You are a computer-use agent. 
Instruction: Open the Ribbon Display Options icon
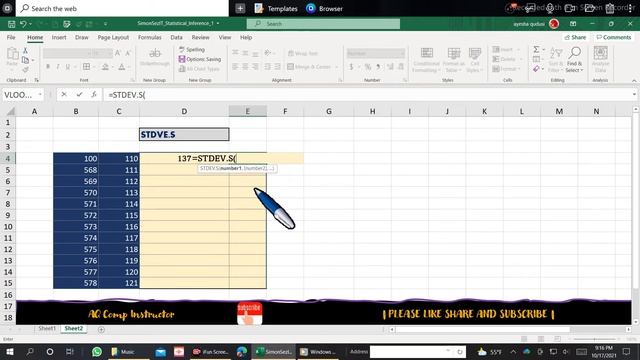(x=573, y=24)
